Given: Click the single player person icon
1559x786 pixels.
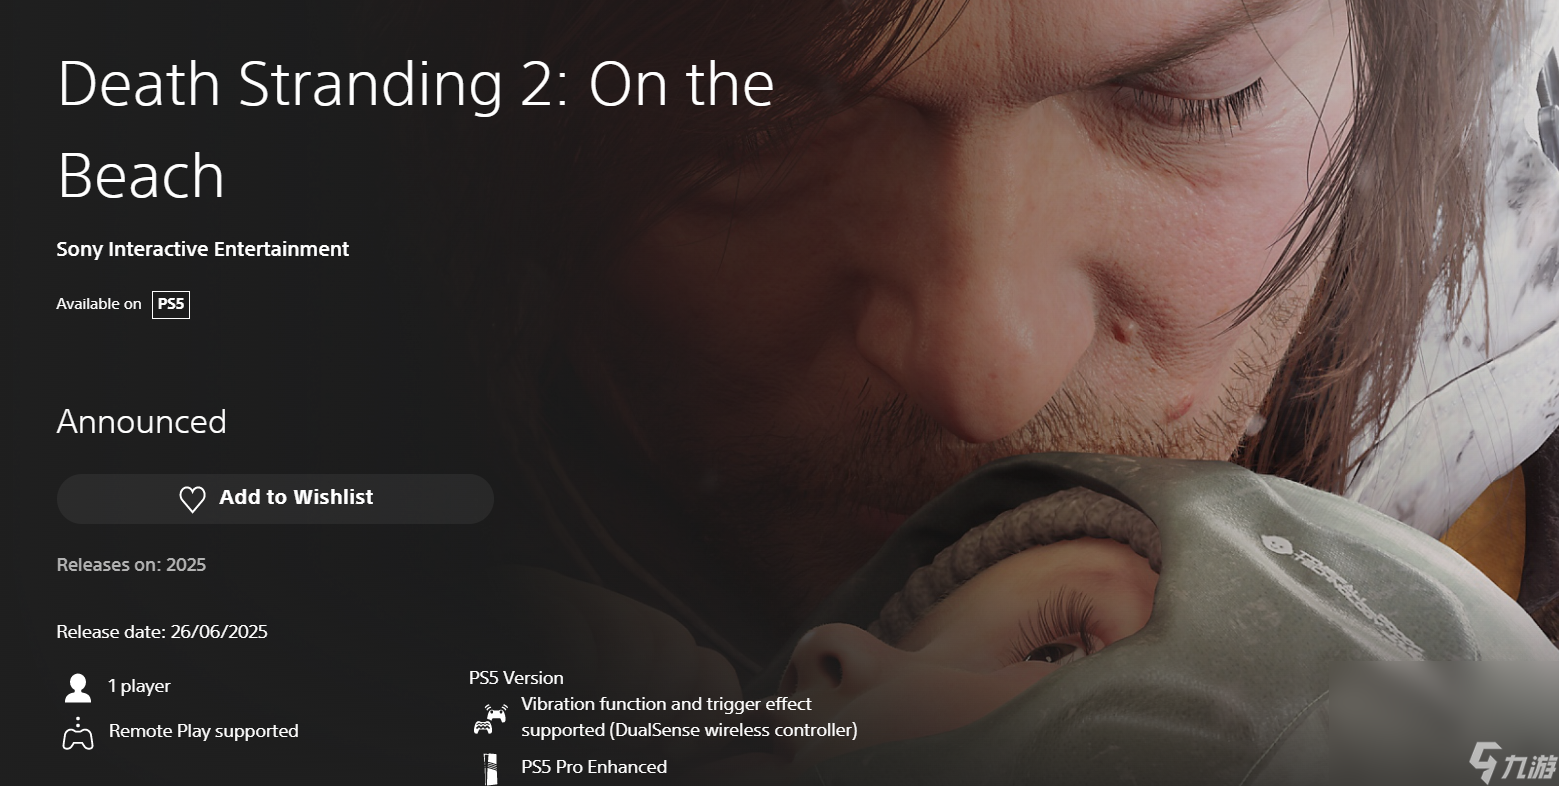Looking at the screenshot, I should point(77,687).
